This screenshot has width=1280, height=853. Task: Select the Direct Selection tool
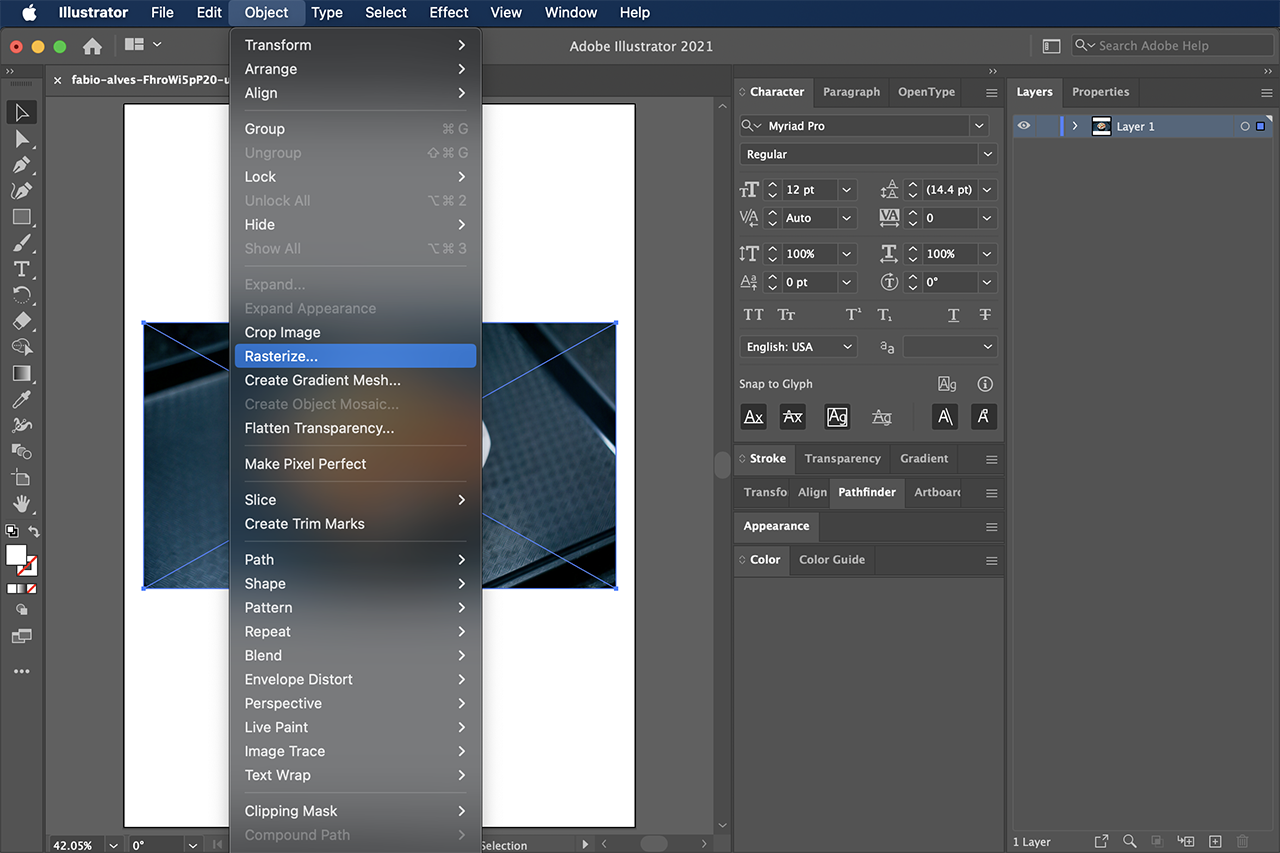pyautogui.click(x=22, y=138)
